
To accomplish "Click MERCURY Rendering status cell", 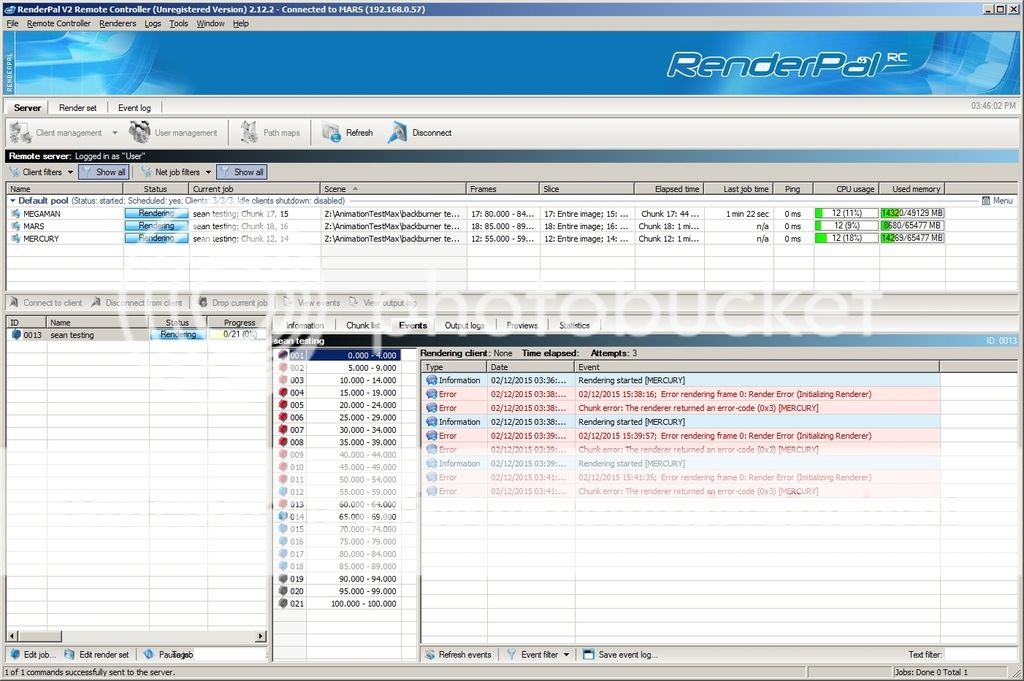I will pos(156,238).
